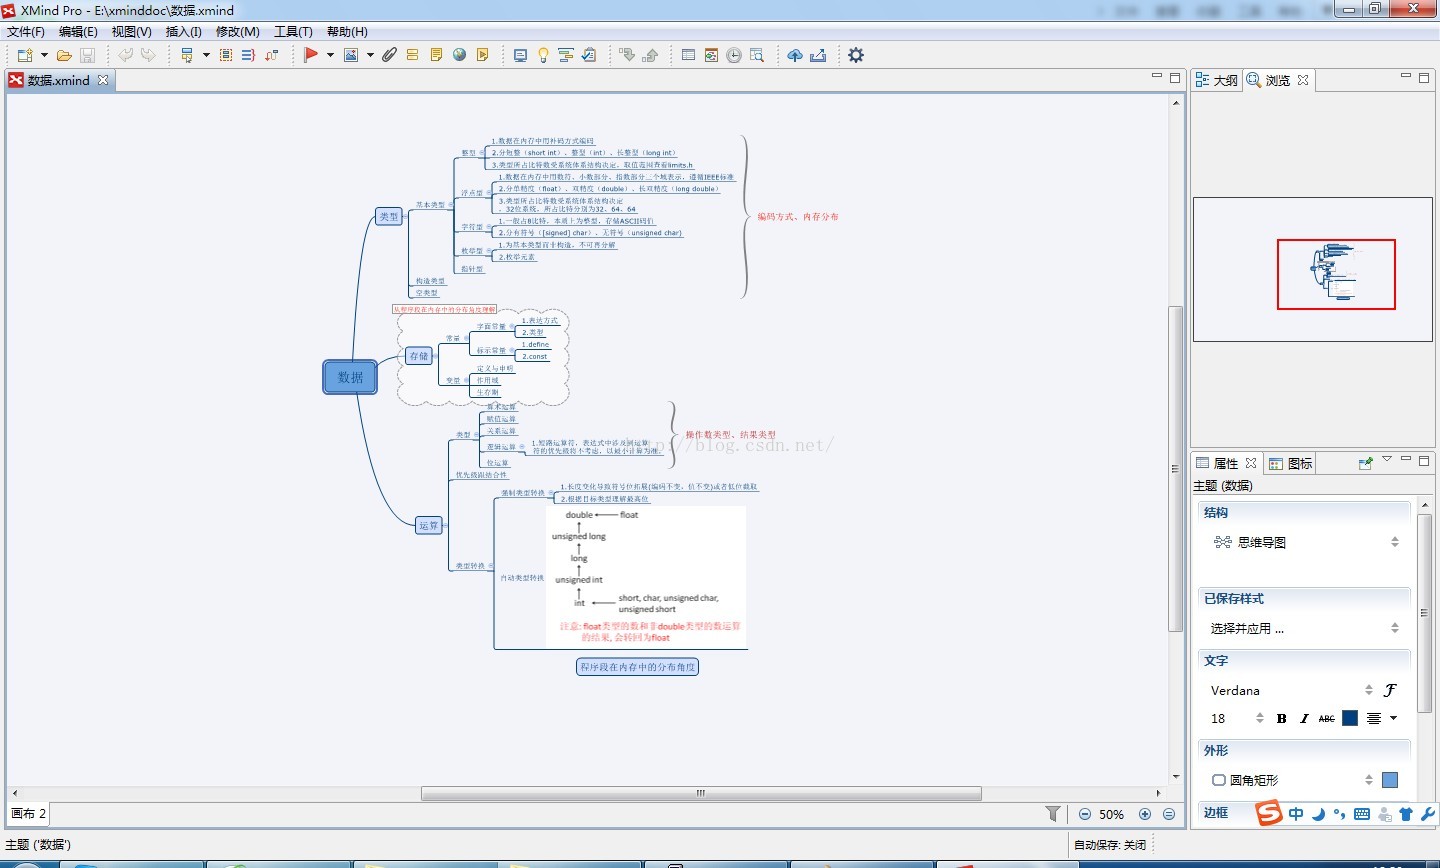Select the 存储 branch topic
This screenshot has width=1440, height=868.
pos(419,355)
